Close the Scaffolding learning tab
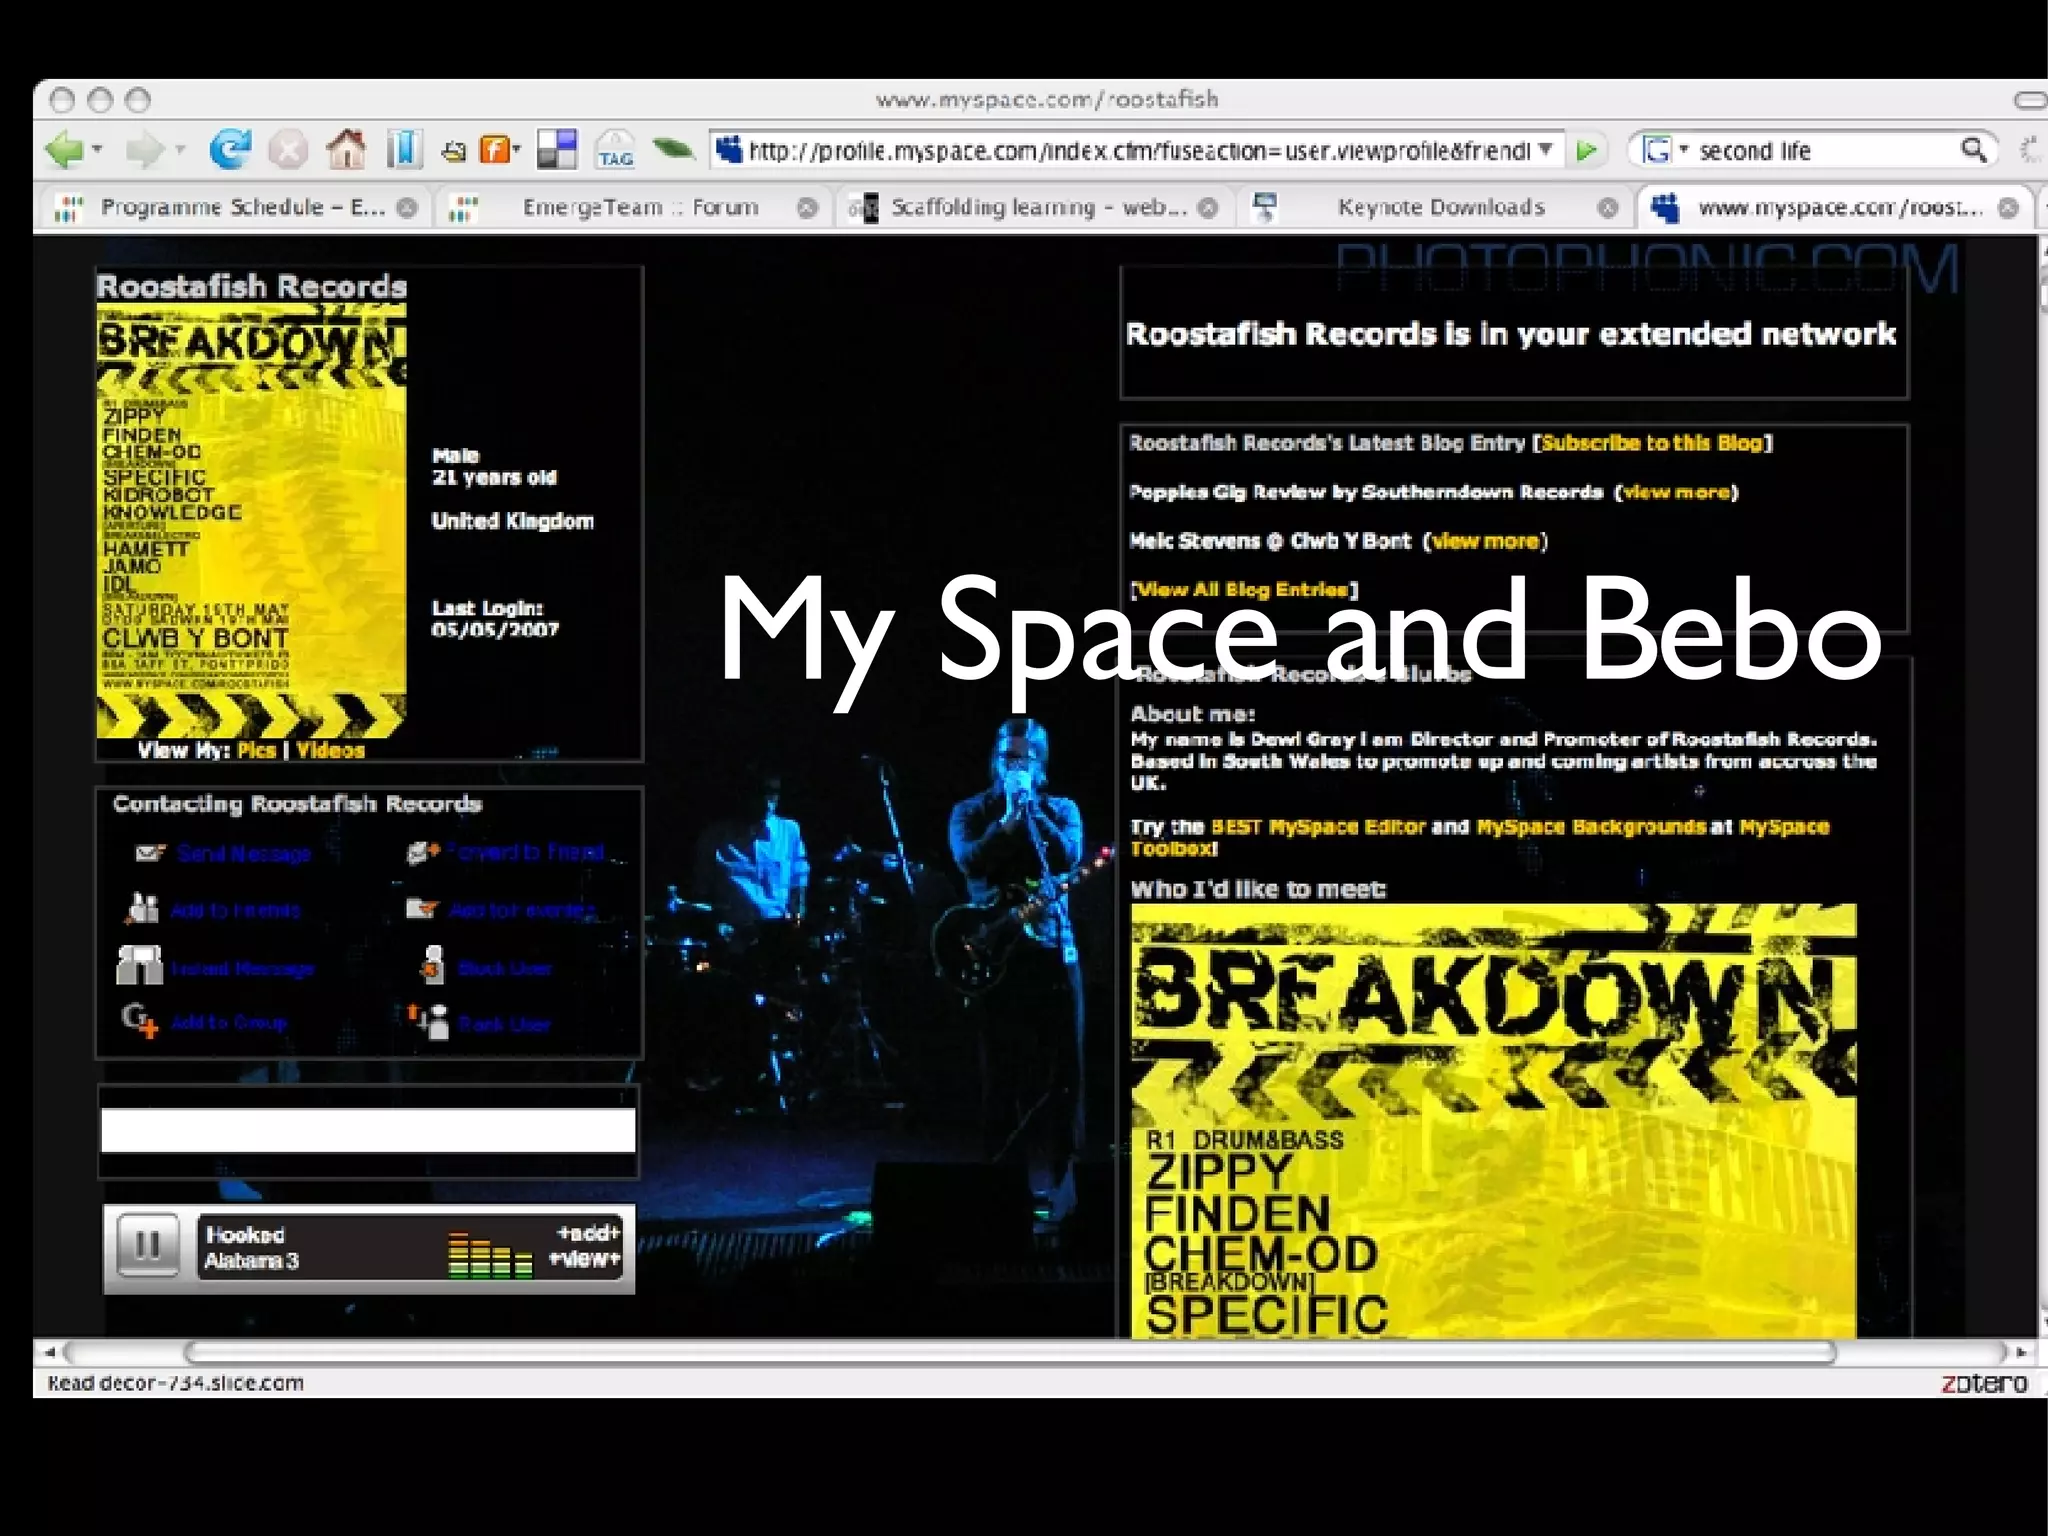Screen dimensions: 2048x1536 (1208, 208)
